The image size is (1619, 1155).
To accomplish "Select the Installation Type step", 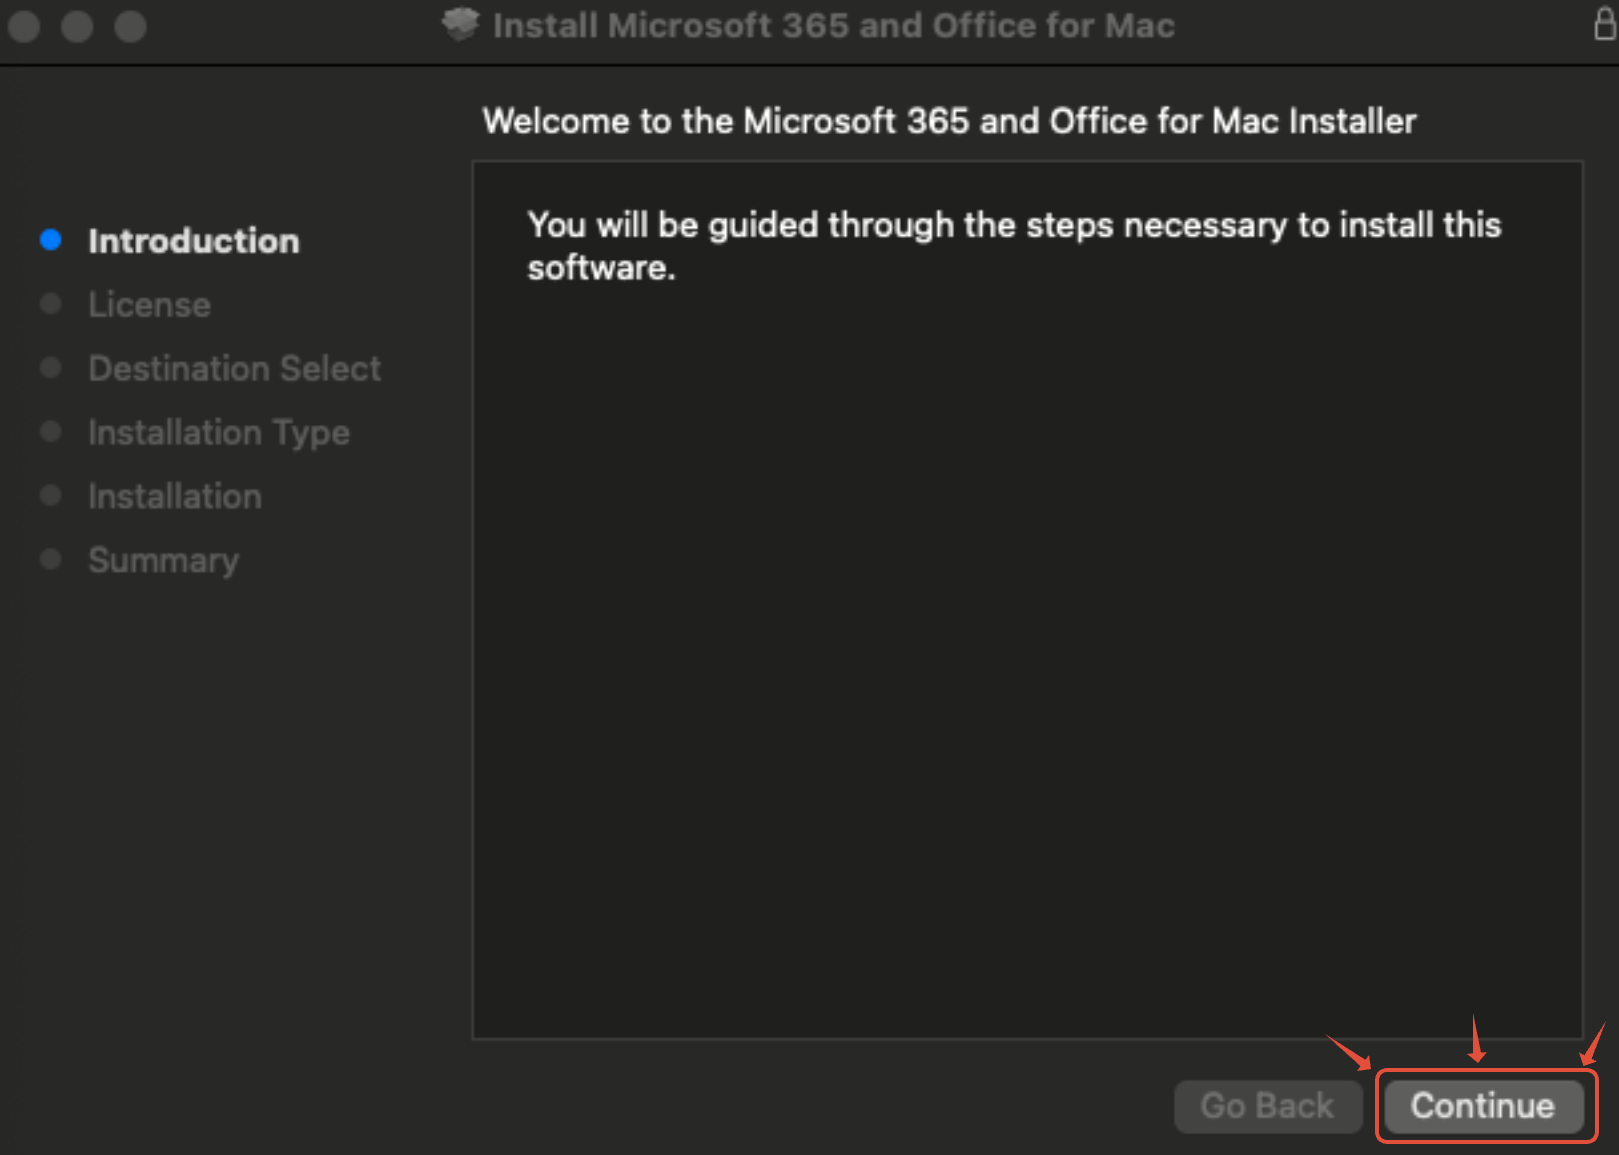I will pyautogui.click(x=219, y=433).
